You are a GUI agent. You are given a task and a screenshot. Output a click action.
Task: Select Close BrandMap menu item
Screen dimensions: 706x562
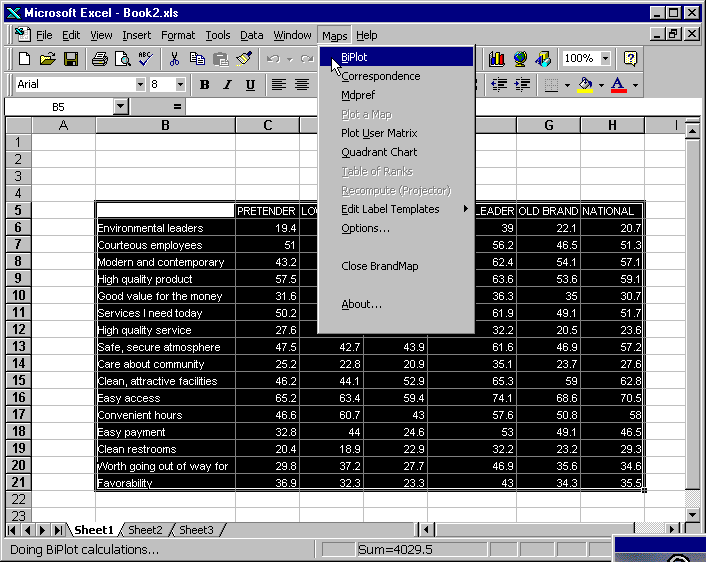pos(396,266)
